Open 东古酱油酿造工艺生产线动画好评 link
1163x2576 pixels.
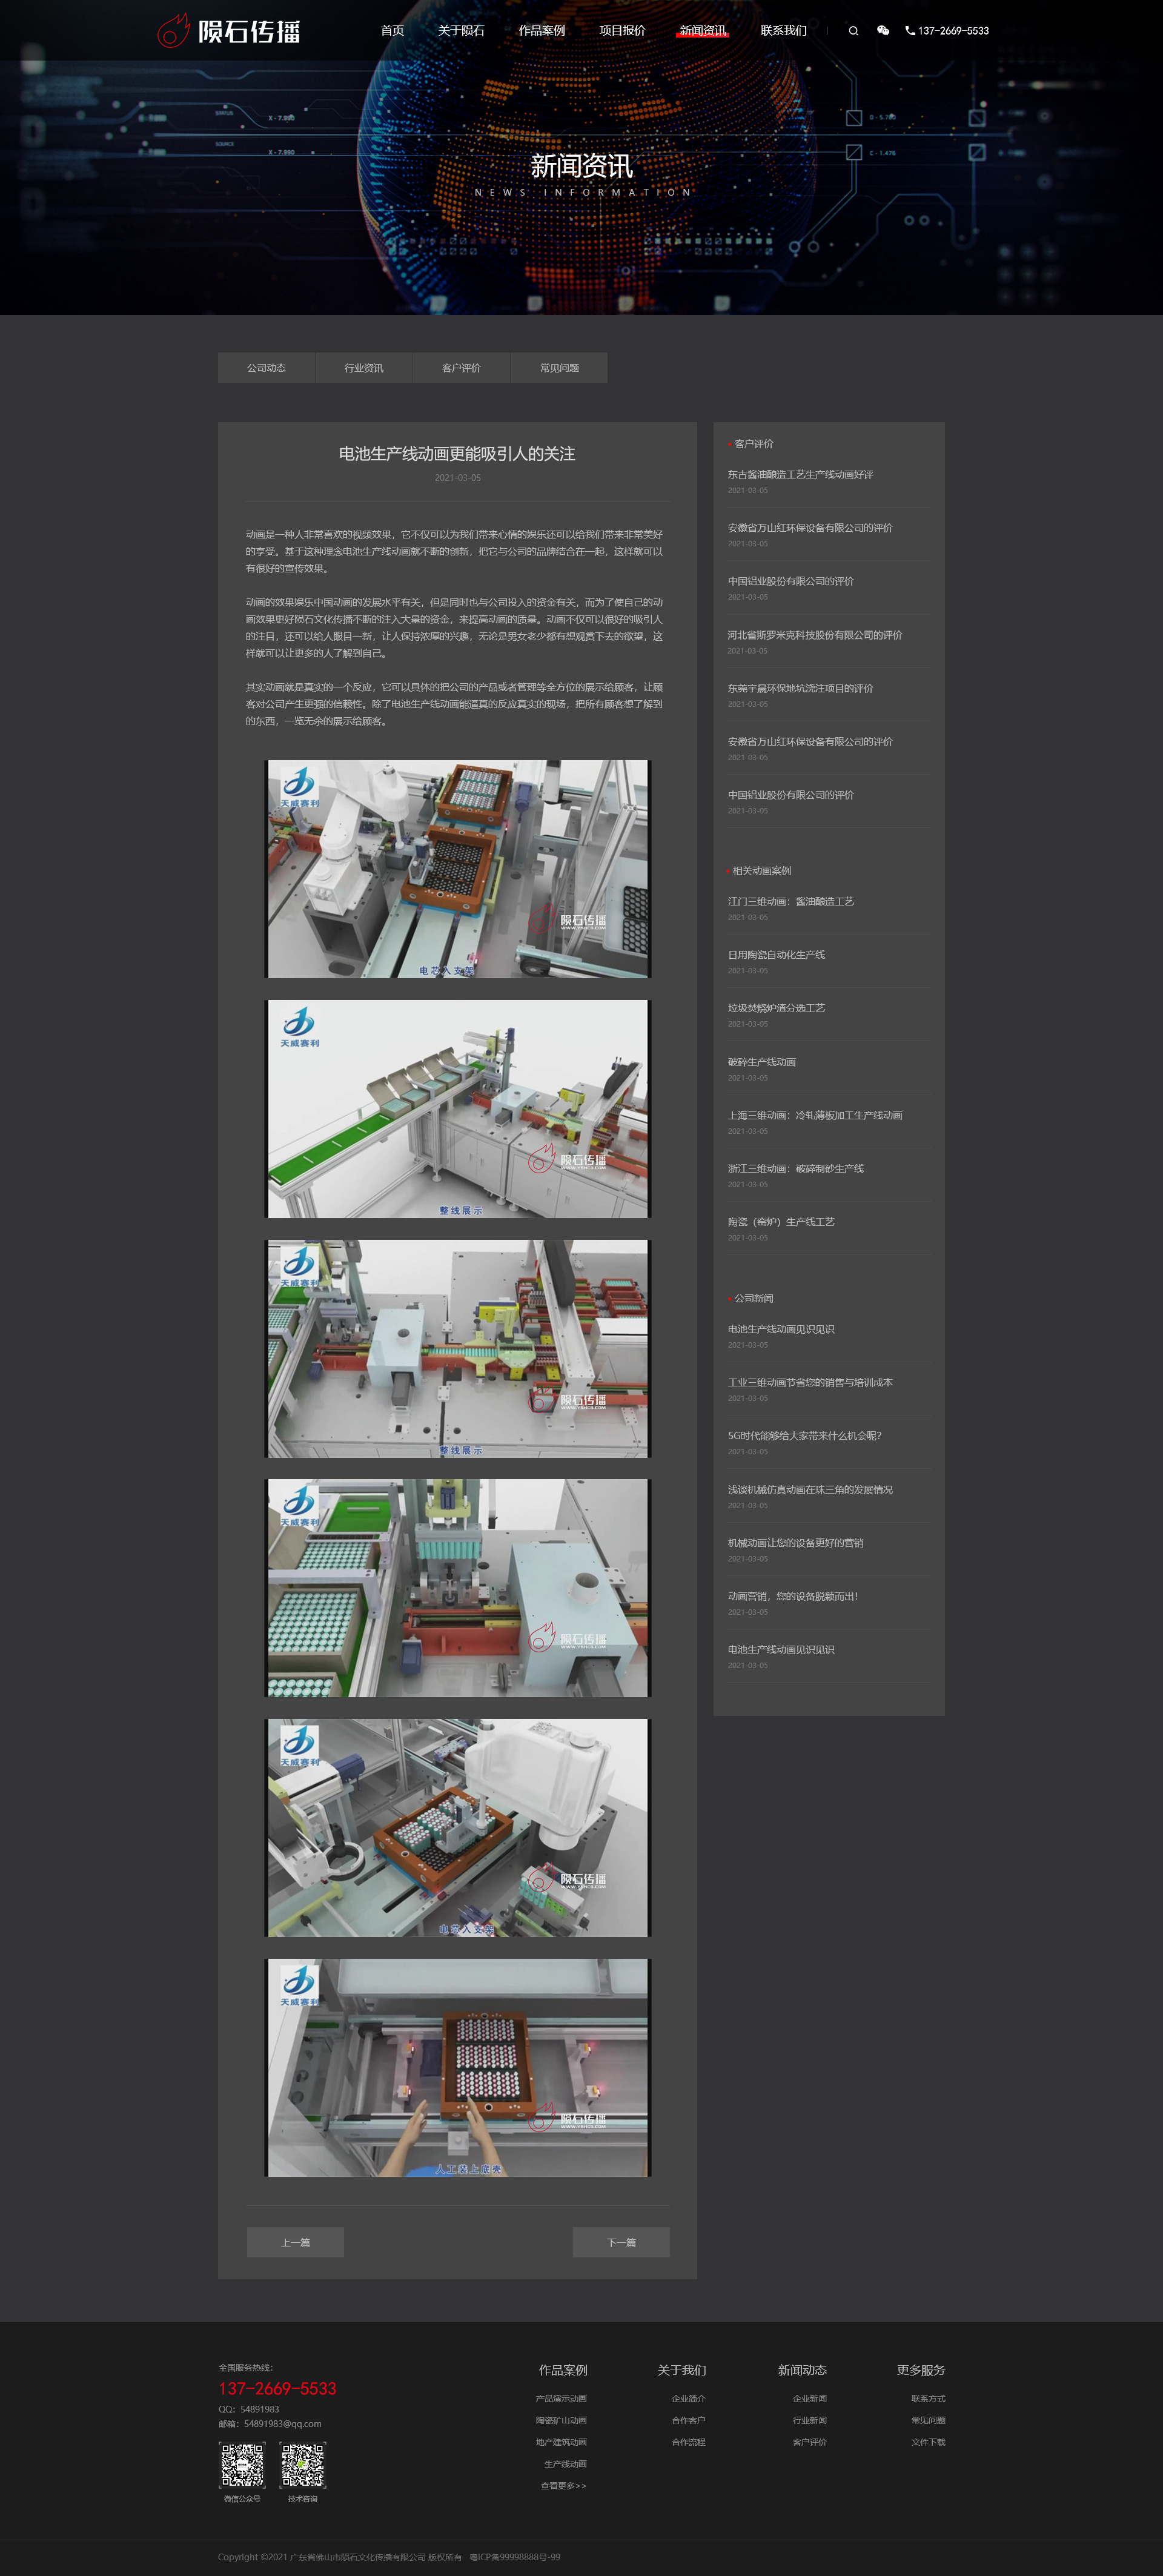click(800, 475)
